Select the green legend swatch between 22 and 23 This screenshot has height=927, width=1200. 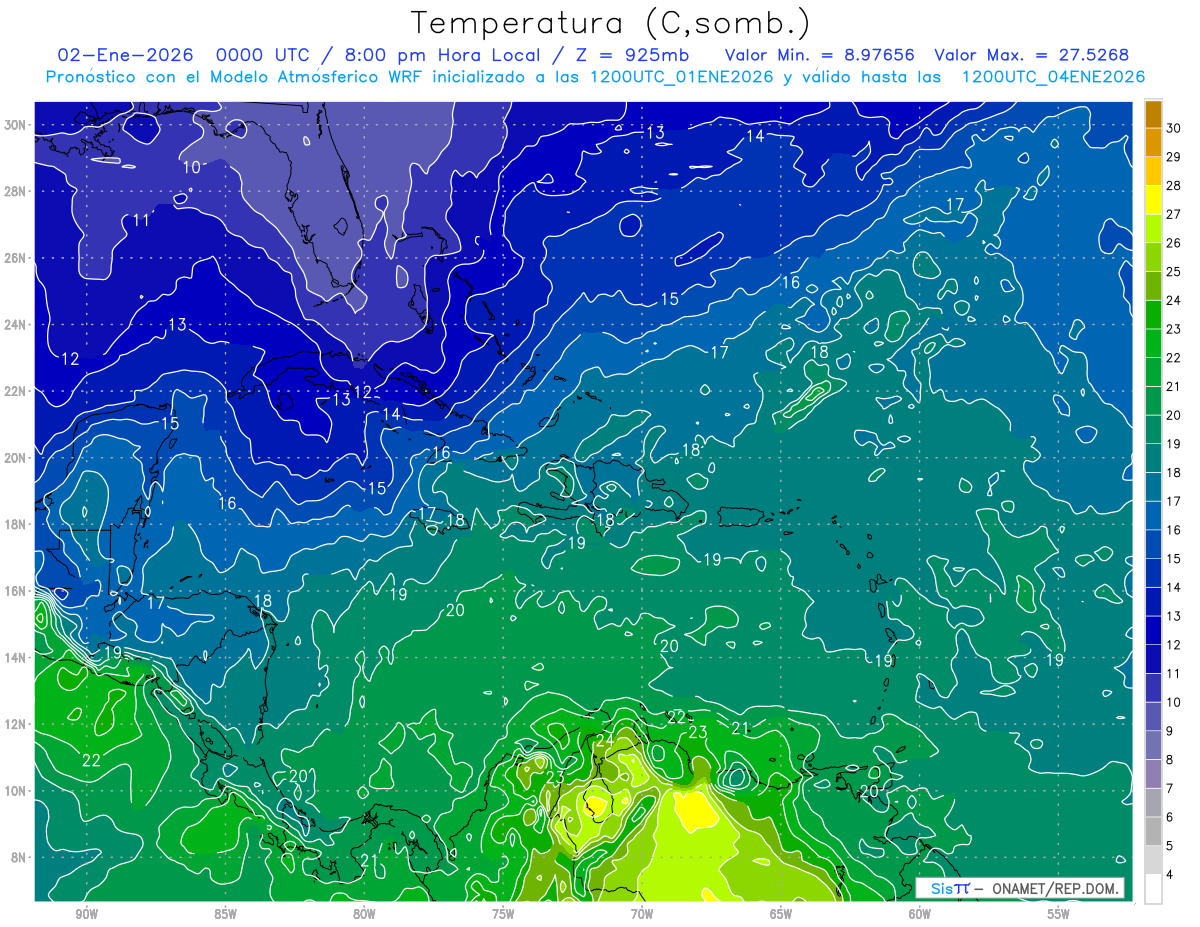(x=1153, y=343)
